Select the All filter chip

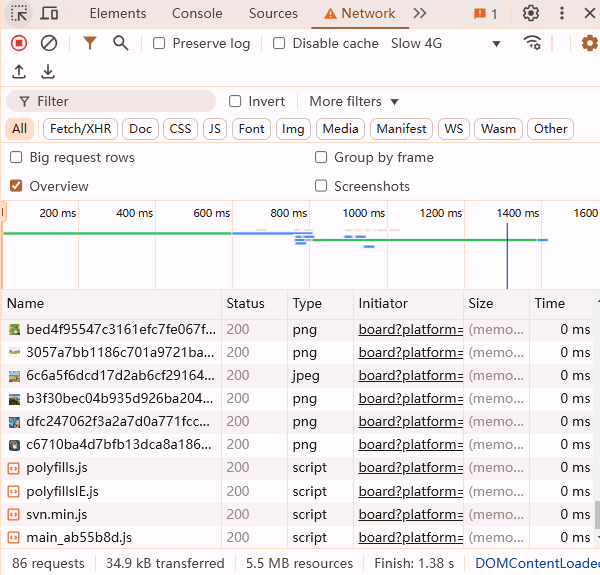20,129
